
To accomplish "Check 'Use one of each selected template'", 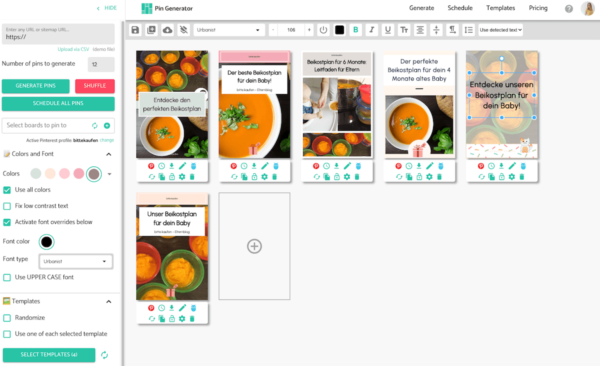I will tap(7, 334).
